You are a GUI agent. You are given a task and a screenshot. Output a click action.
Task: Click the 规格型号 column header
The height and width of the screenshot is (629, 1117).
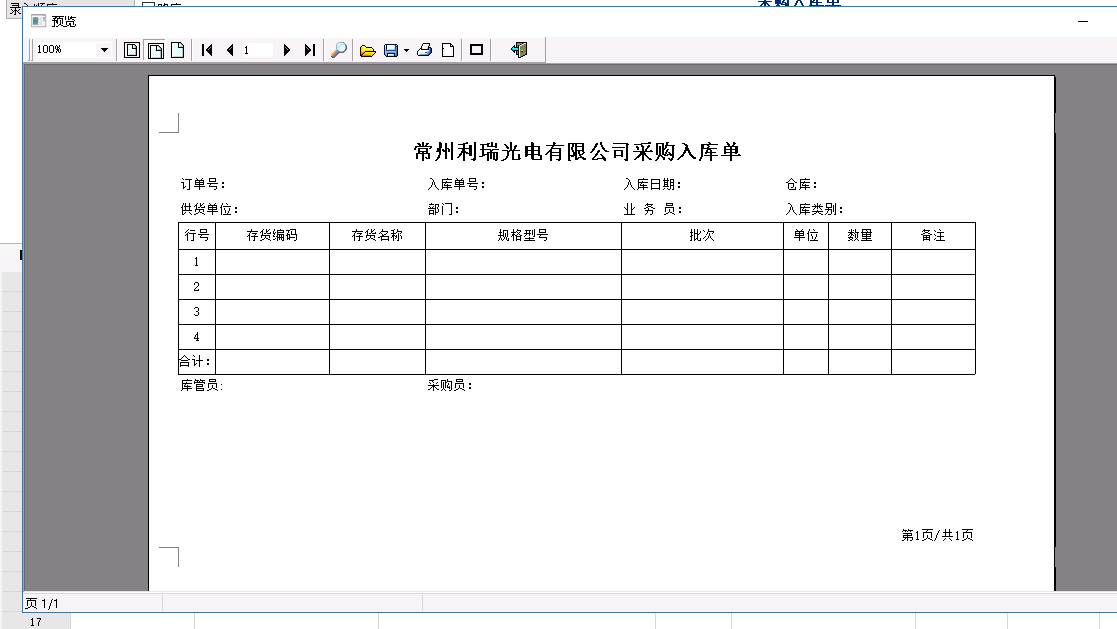point(523,236)
